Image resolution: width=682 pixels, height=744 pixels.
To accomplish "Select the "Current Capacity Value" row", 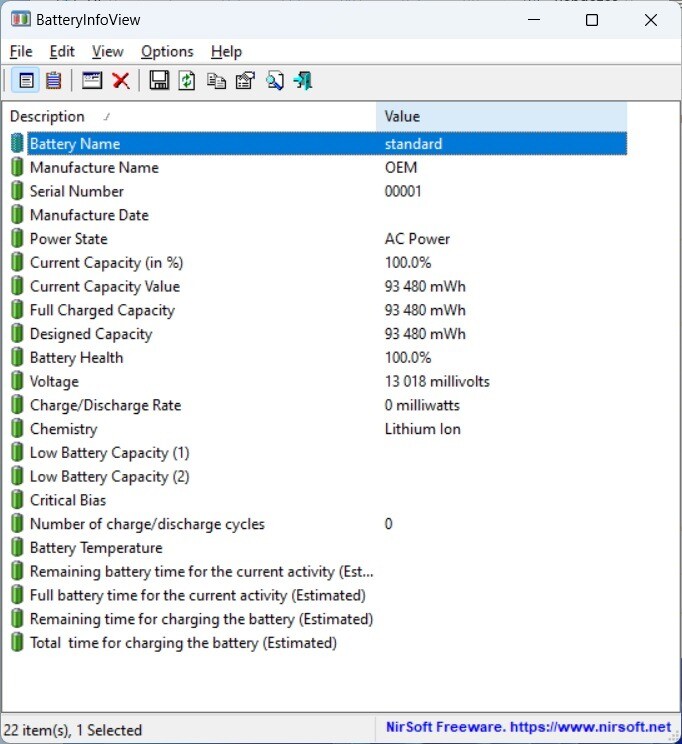I will [319, 286].
